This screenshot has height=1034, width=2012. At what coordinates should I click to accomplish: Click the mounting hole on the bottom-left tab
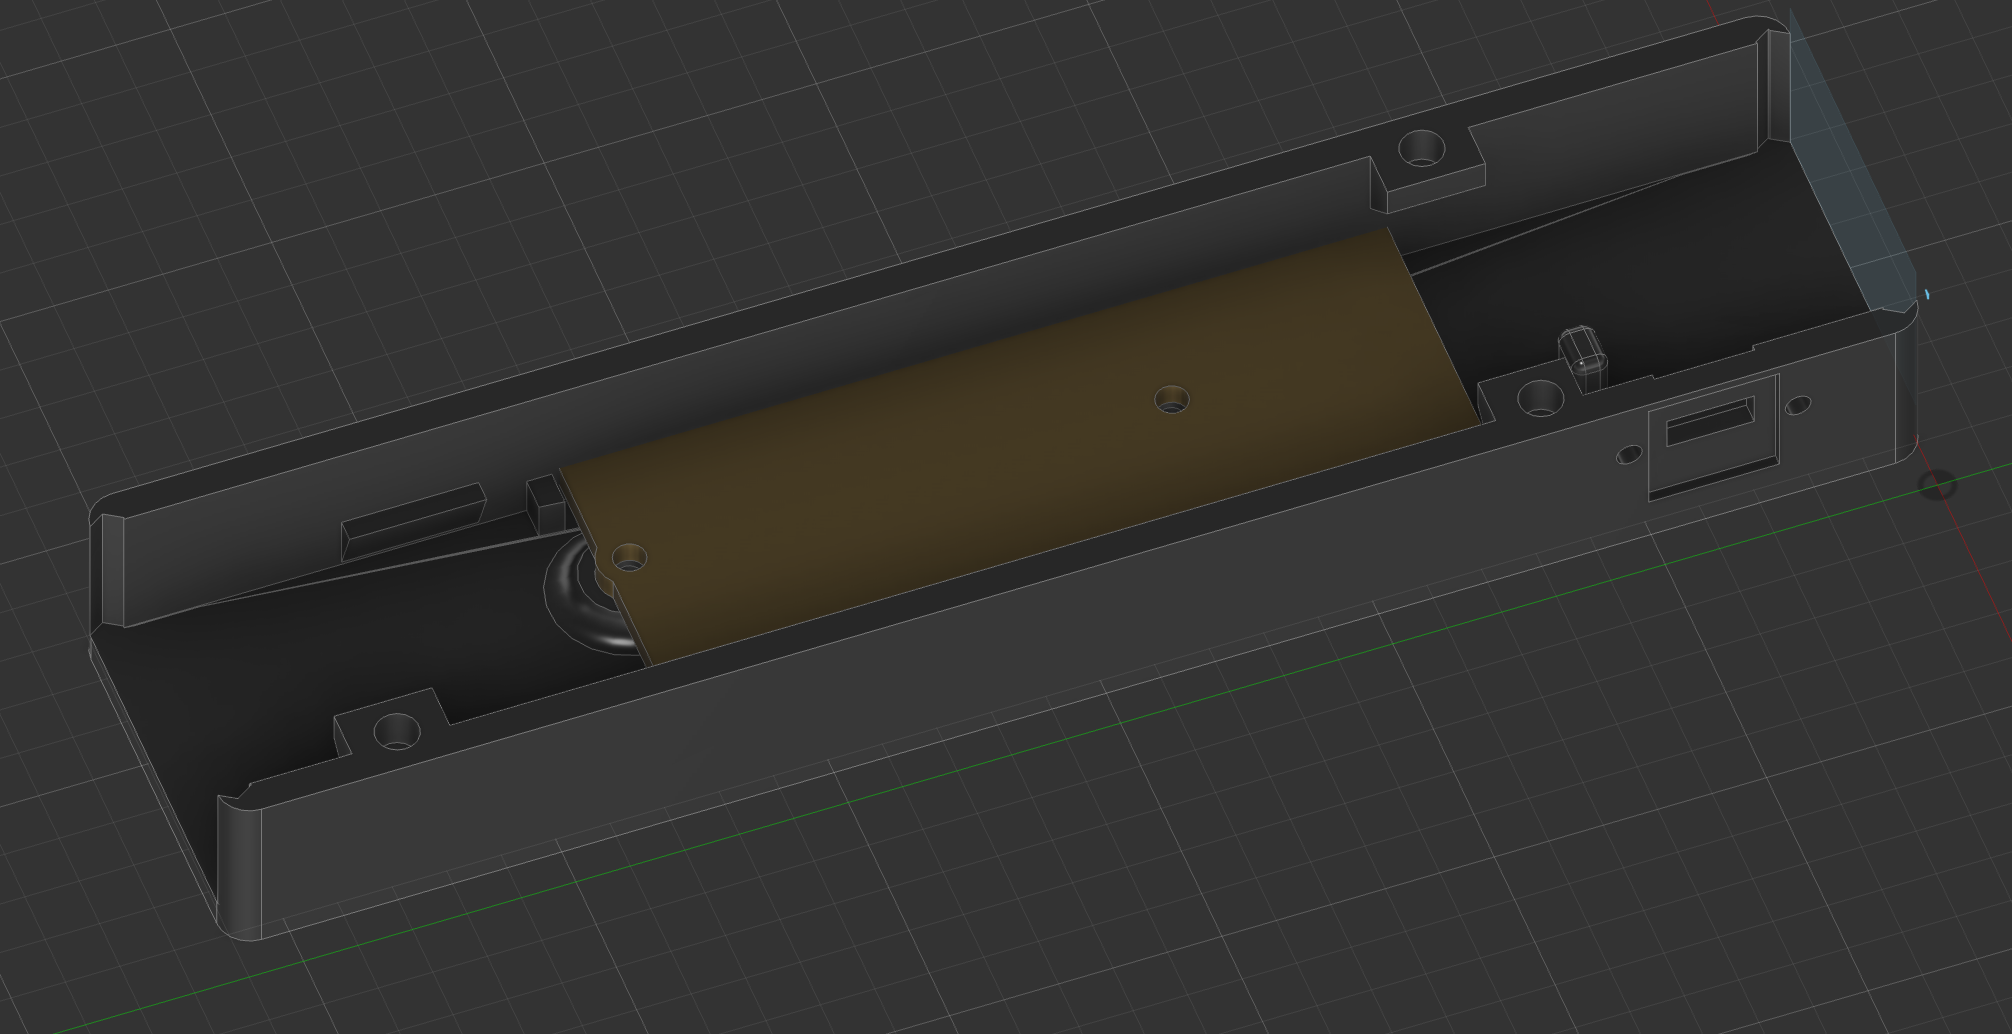tap(397, 732)
